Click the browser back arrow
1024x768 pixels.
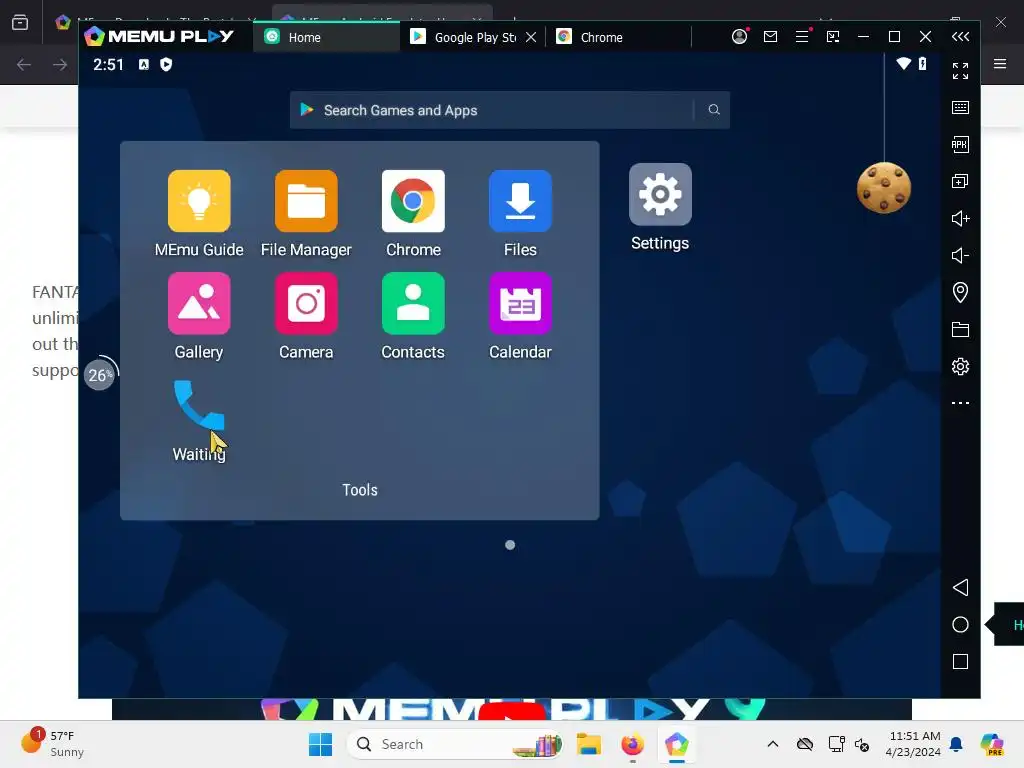(24, 64)
